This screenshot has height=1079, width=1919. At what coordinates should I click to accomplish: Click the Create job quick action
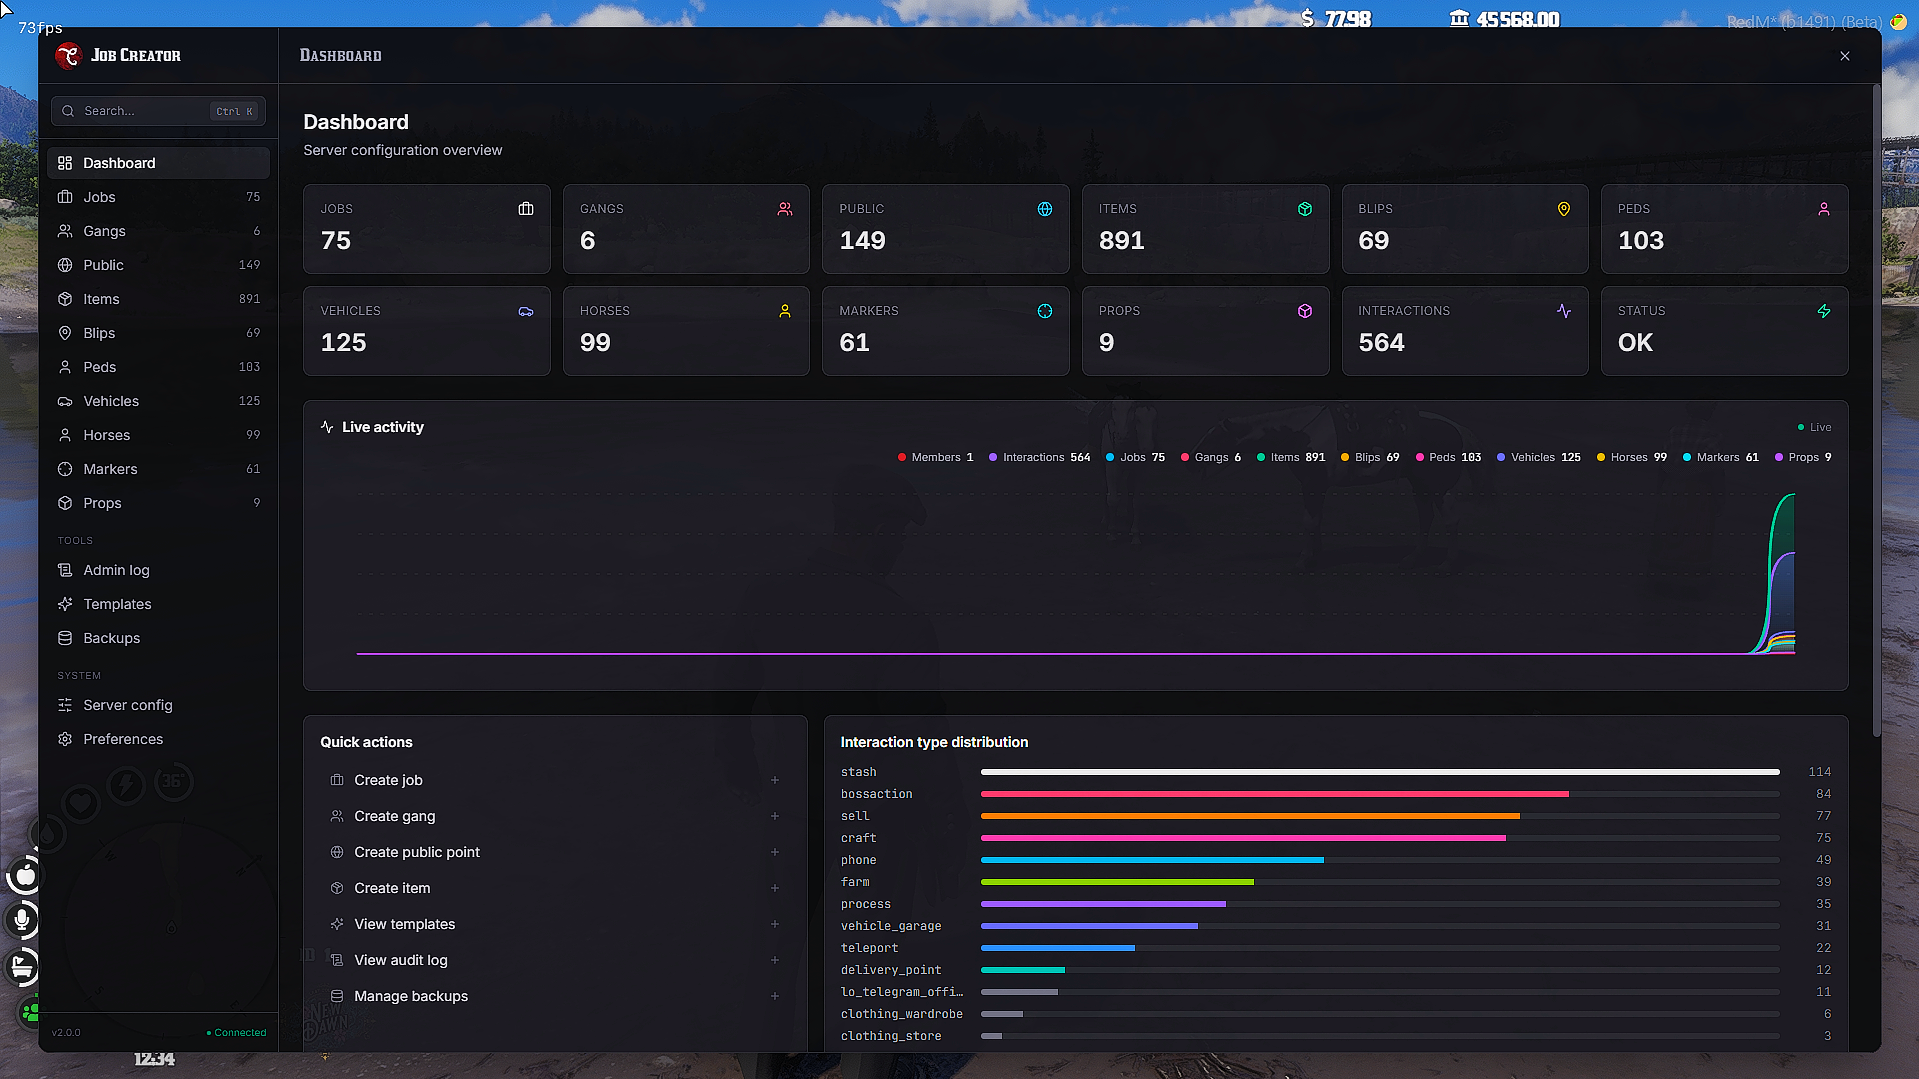555,780
